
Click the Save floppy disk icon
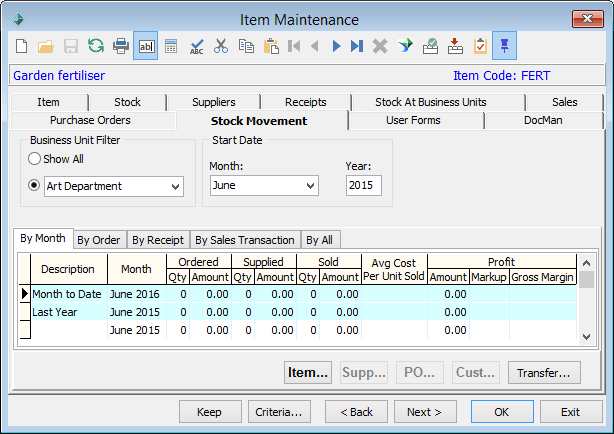click(x=70, y=46)
